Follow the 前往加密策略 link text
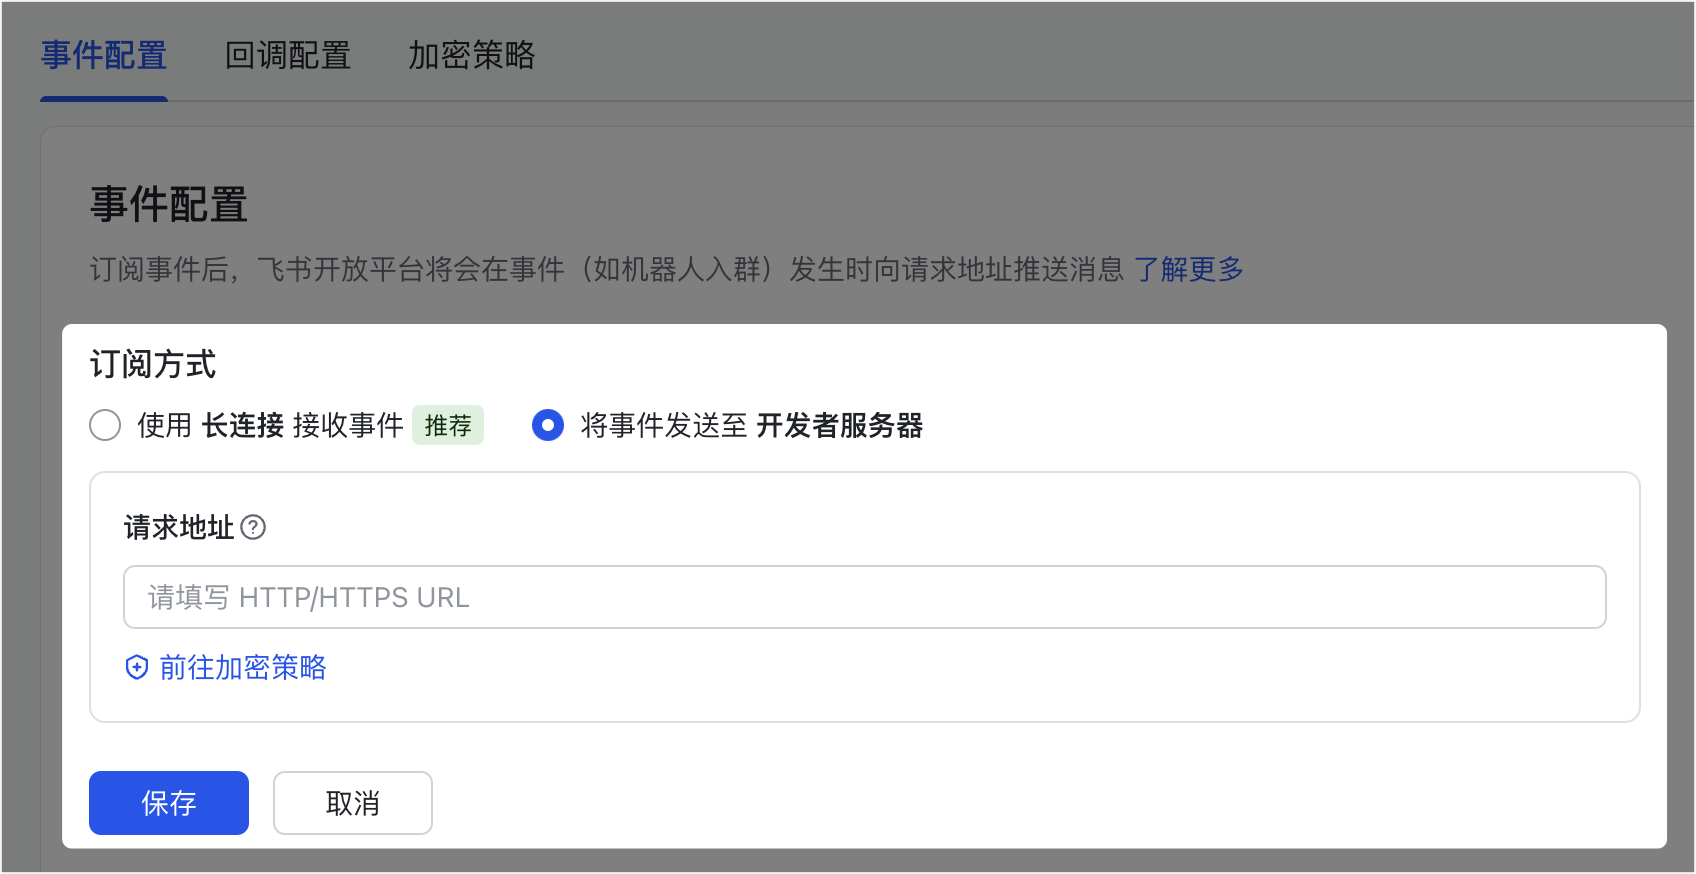 click(243, 668)
